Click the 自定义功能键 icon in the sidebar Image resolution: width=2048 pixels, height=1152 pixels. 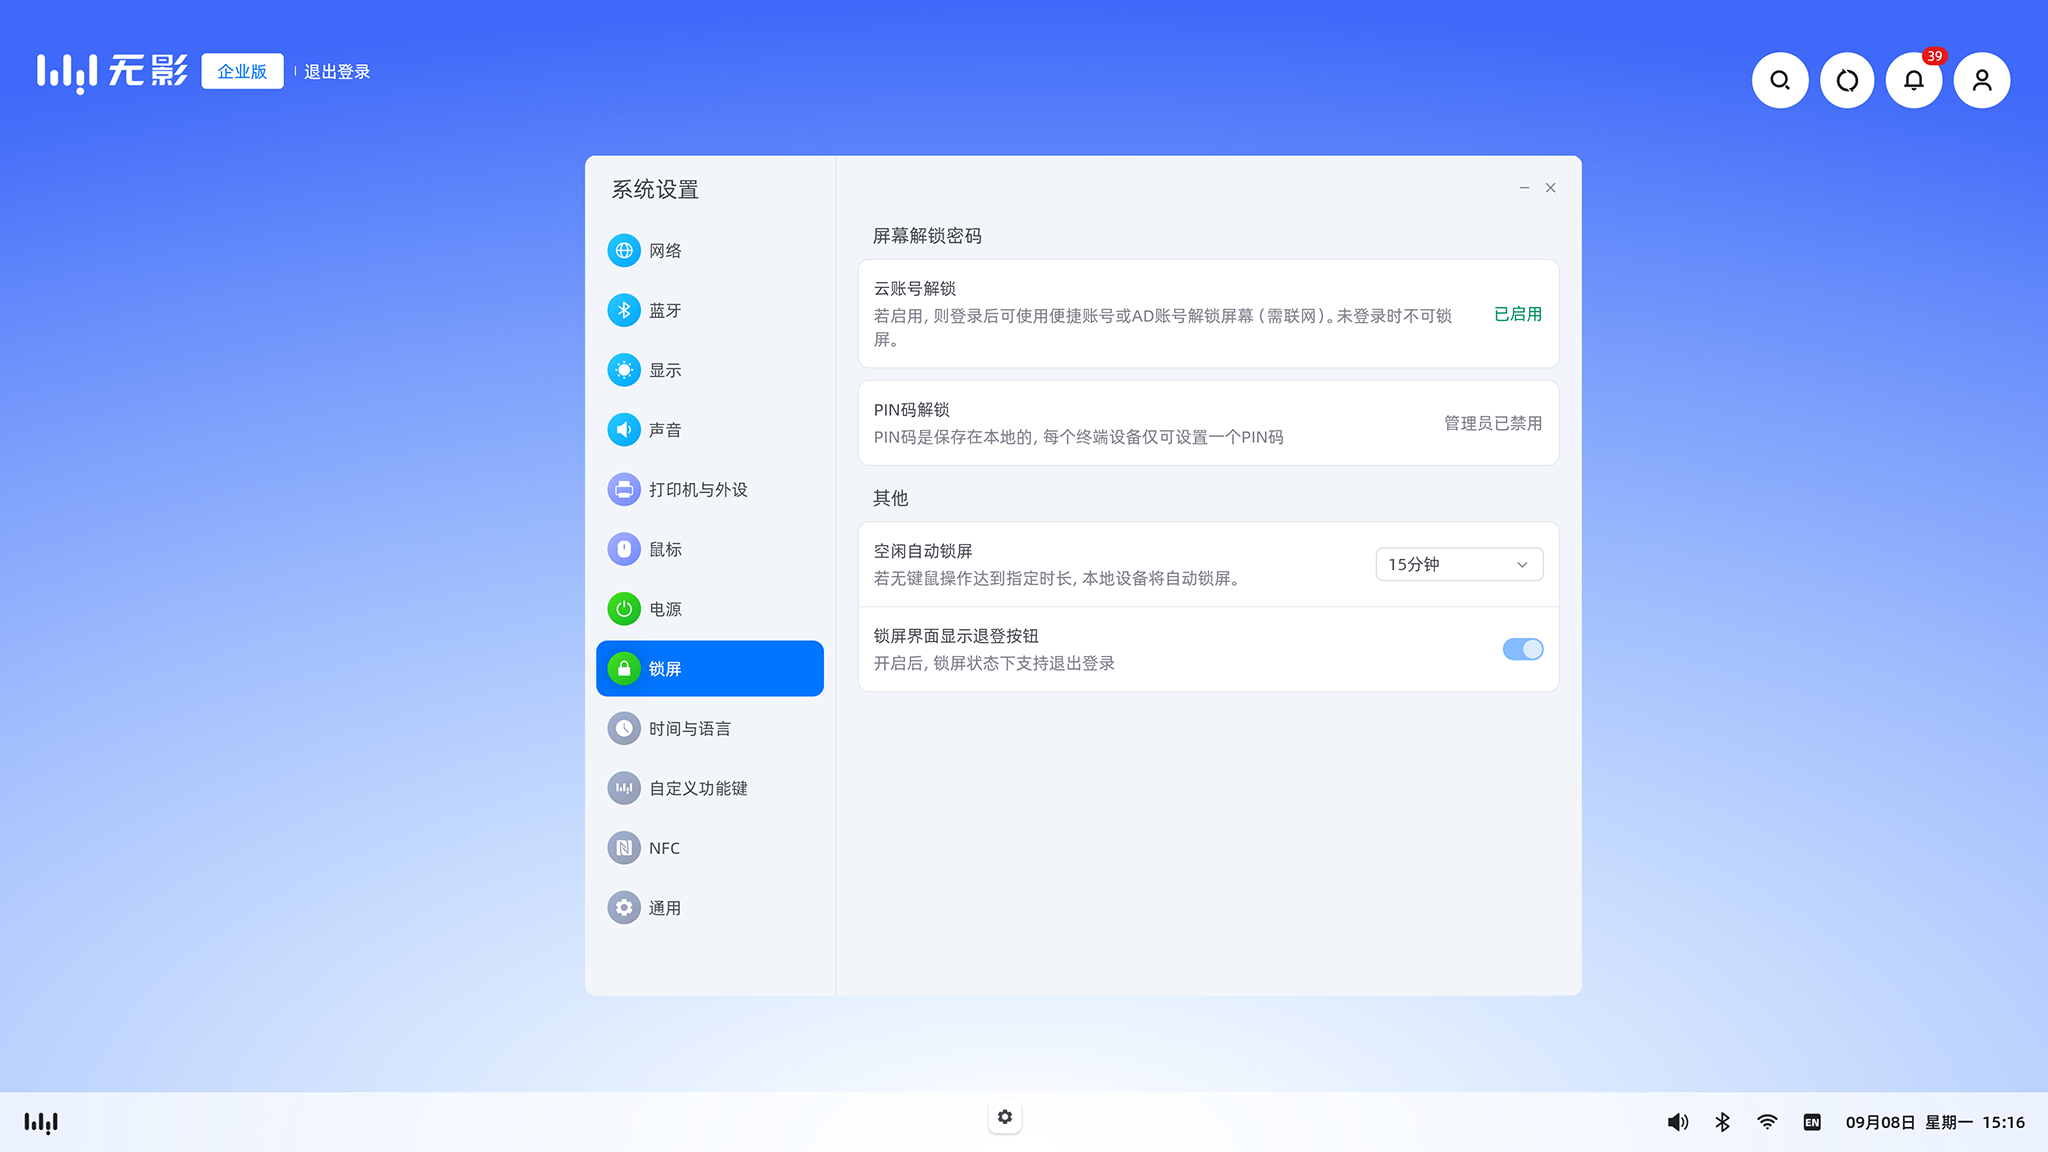click(x=624, y=788)
